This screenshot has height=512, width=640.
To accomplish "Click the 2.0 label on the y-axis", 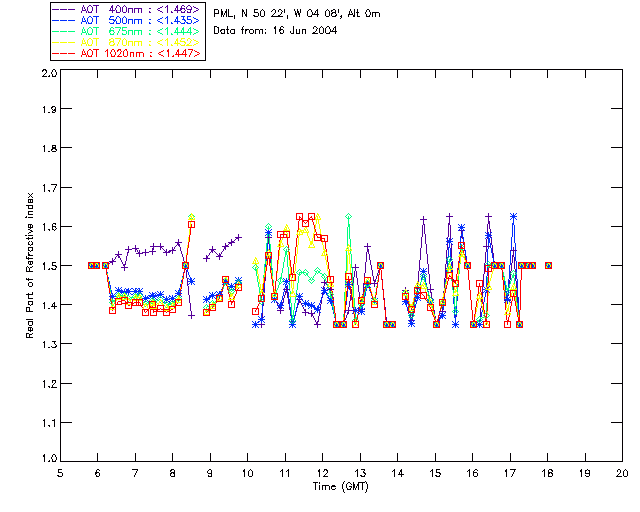I will point(49,73).
